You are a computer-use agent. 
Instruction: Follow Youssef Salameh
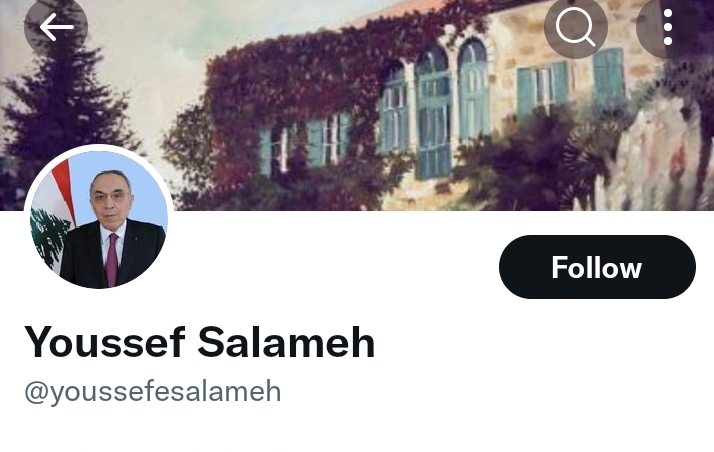tap(597, 267)
